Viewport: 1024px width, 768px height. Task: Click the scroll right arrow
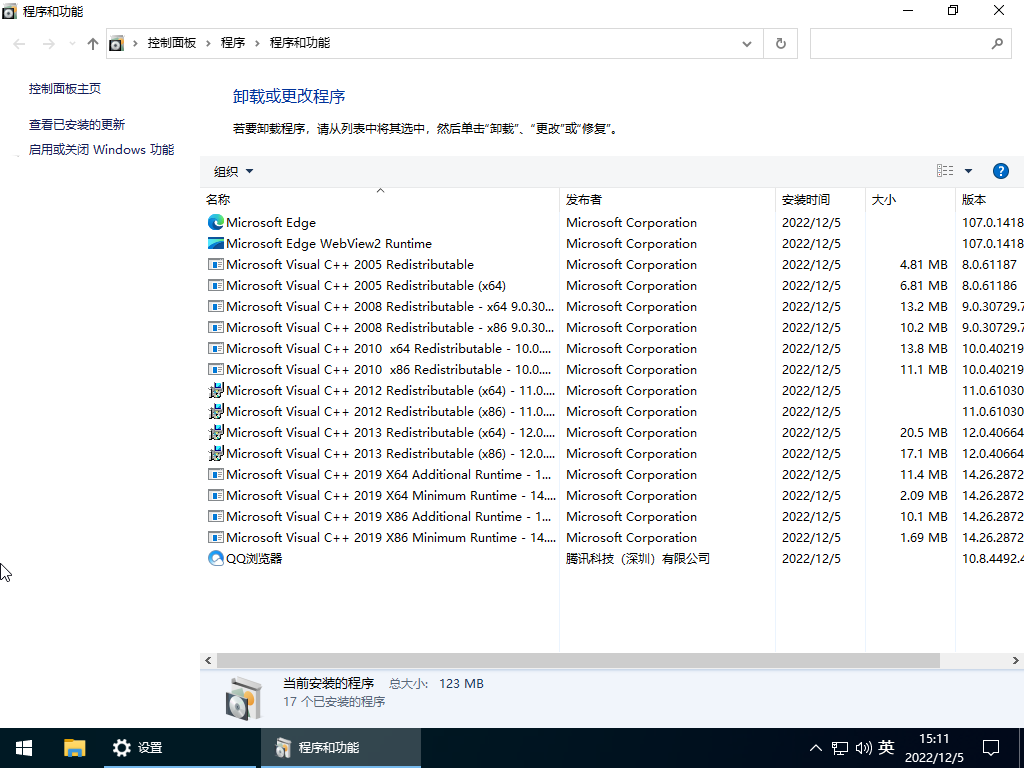click(x=1016, y=661)
